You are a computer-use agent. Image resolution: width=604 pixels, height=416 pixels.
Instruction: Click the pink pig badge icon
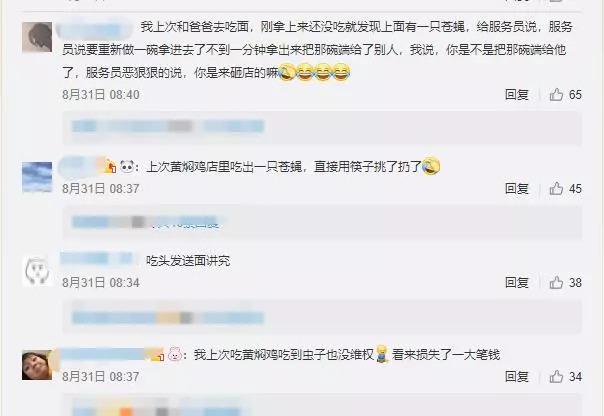[x=175, y=354]
